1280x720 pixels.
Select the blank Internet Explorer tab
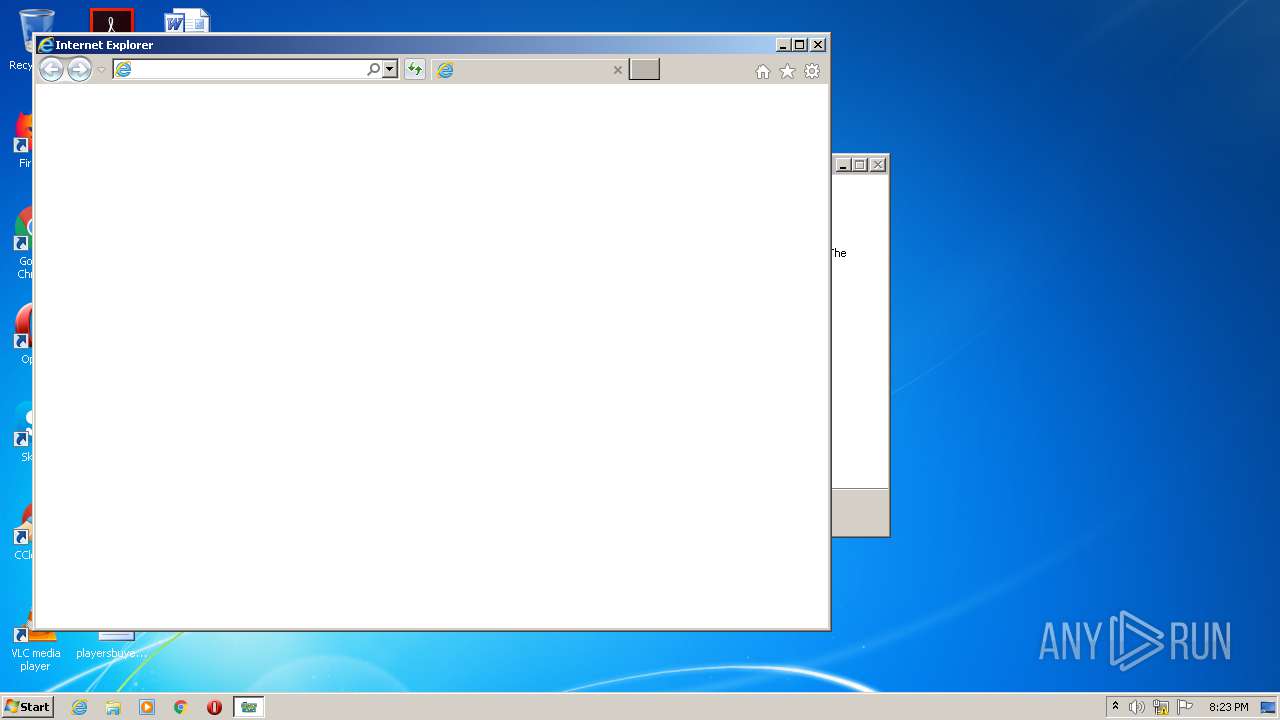(x=529, y=70)
